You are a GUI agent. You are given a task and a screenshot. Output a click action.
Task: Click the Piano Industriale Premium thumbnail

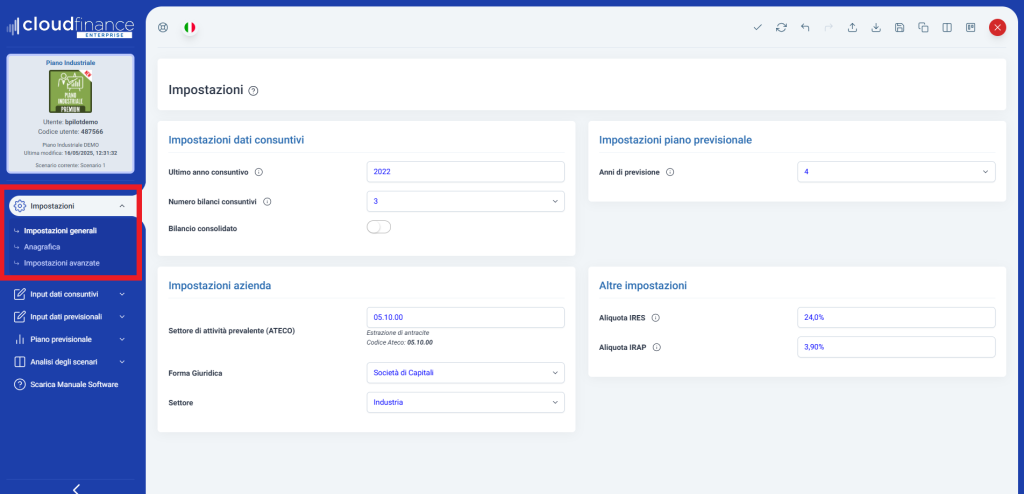pos(71,91)
